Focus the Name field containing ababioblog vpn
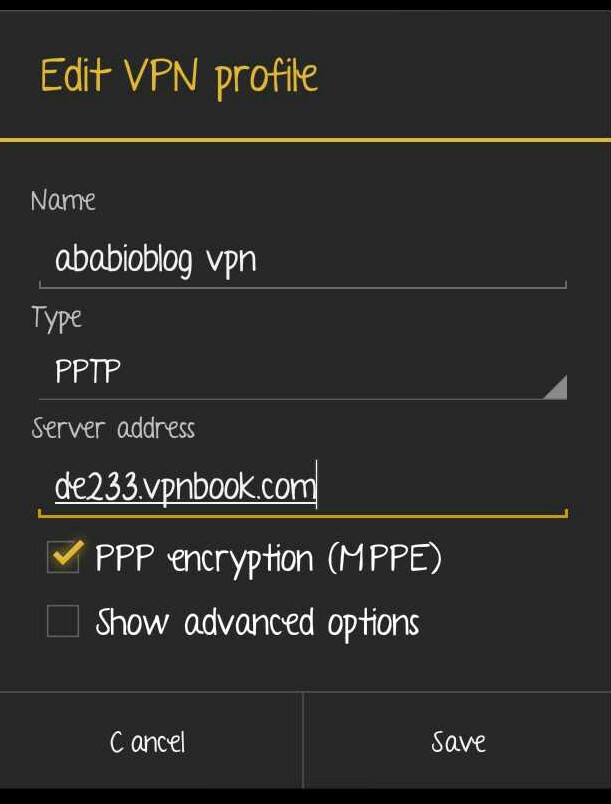Viewport: 611px width, 804px height. point(302,261)
